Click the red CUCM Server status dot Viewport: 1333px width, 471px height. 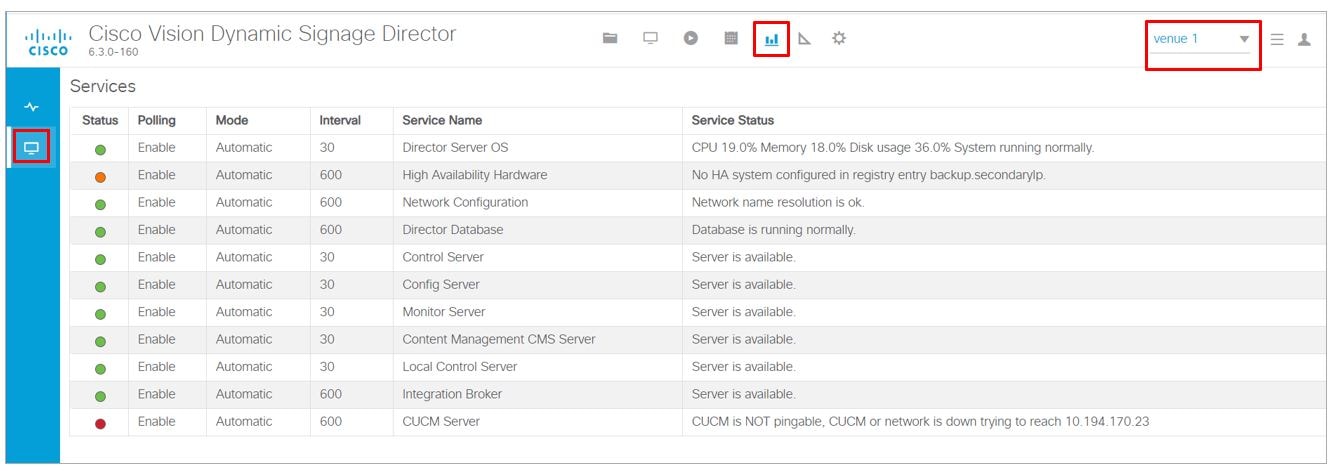(100, 423)
